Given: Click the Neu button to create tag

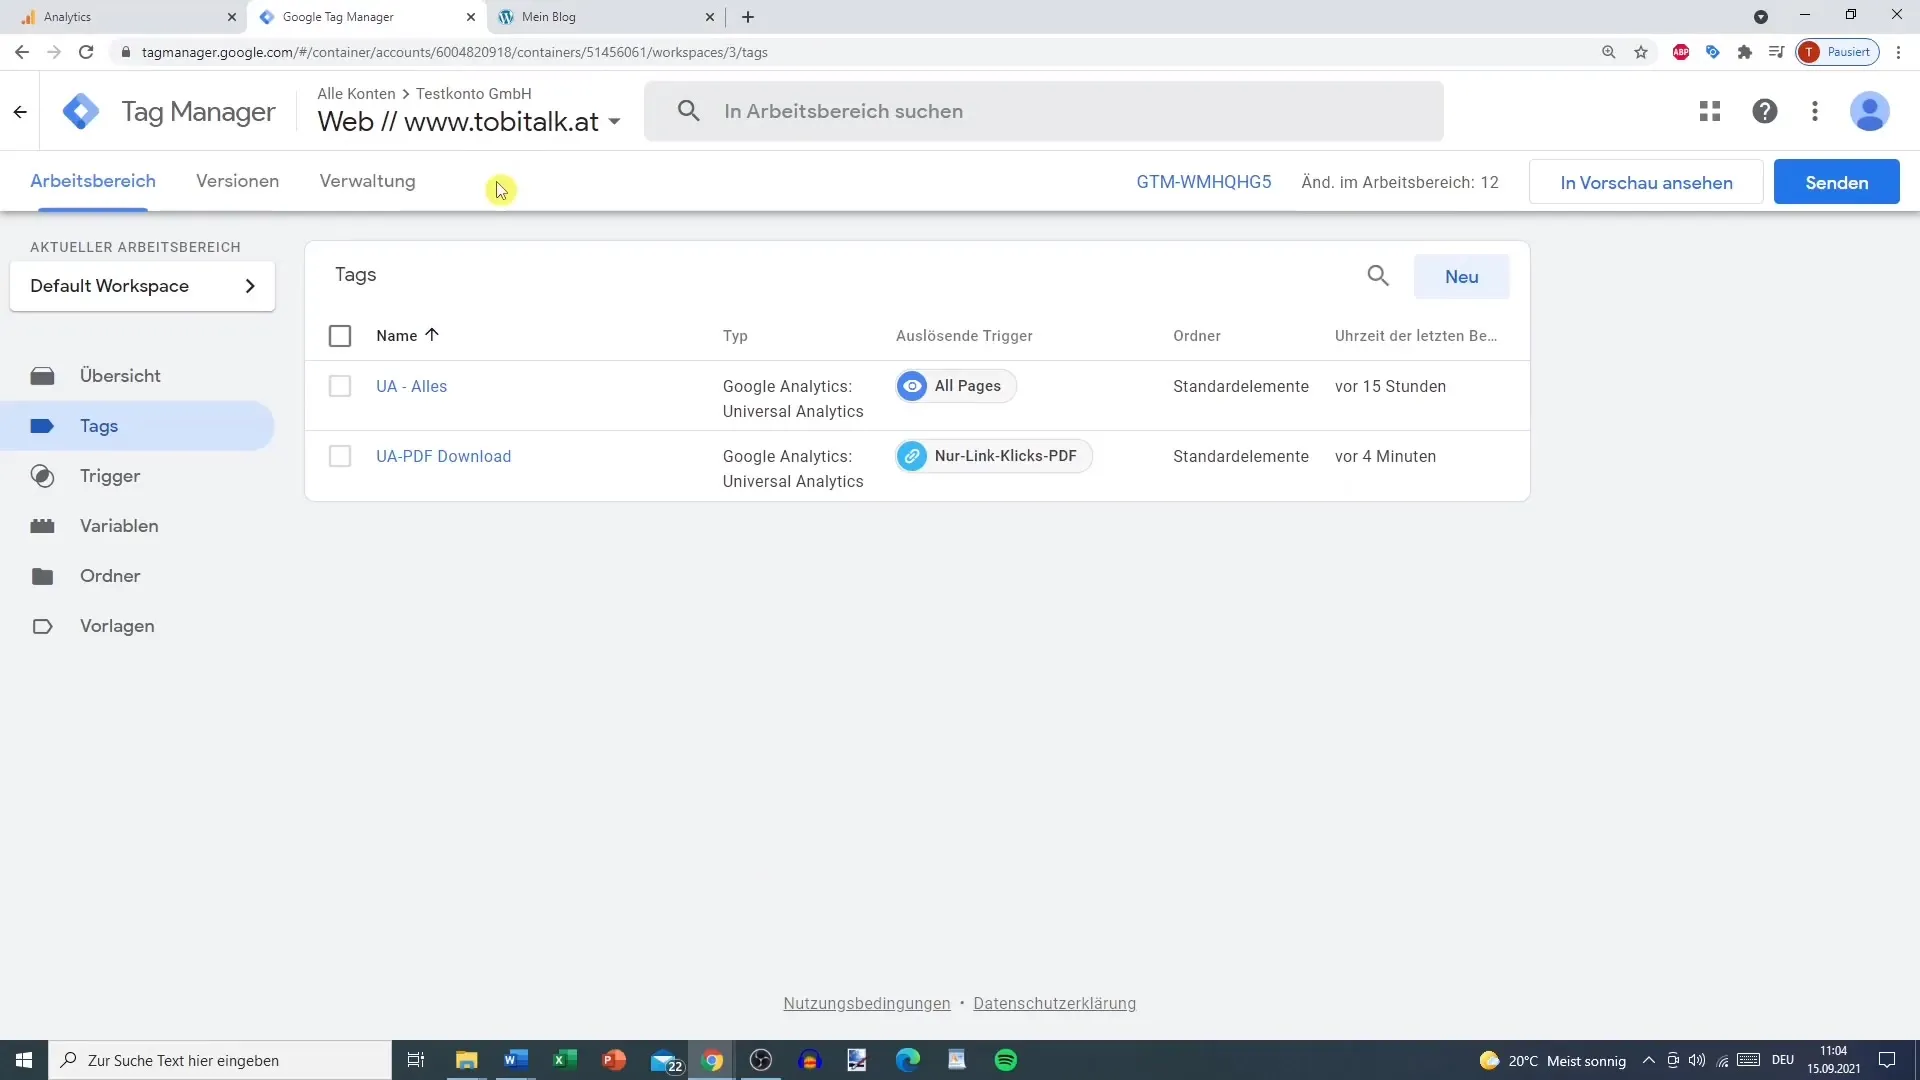Looking at the screenshot, I should point(1461,276).
